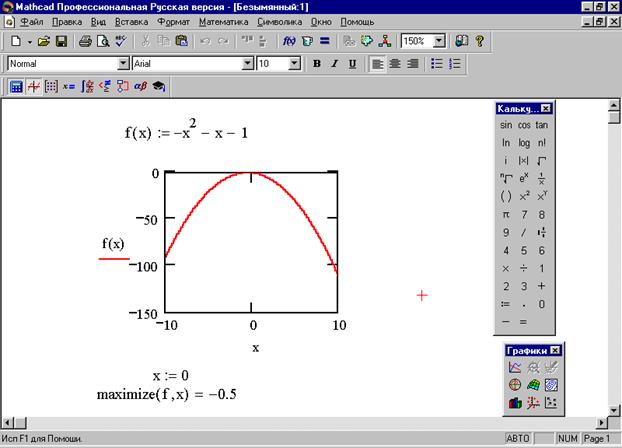Open the Файл menu
This screenshot has height=448, width=622.
pyautogui.click(x=31, y=22)
